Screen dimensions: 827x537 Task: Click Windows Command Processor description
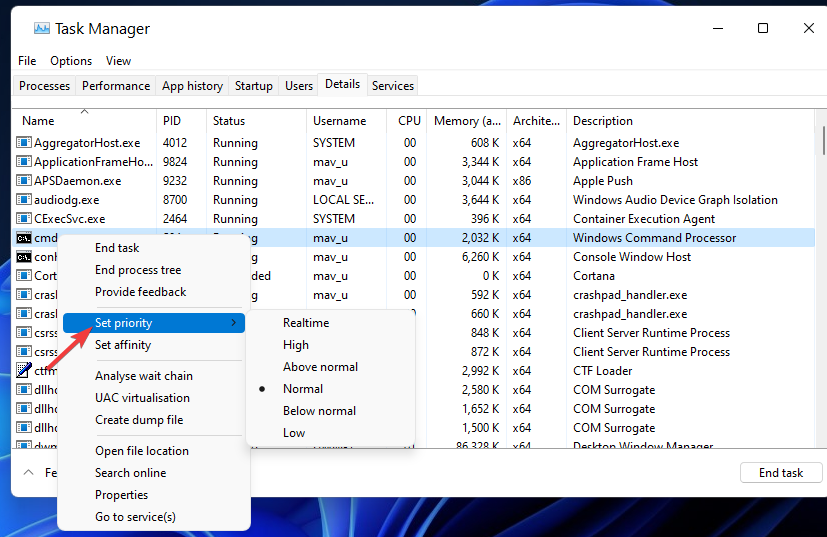tap(655, 238)
